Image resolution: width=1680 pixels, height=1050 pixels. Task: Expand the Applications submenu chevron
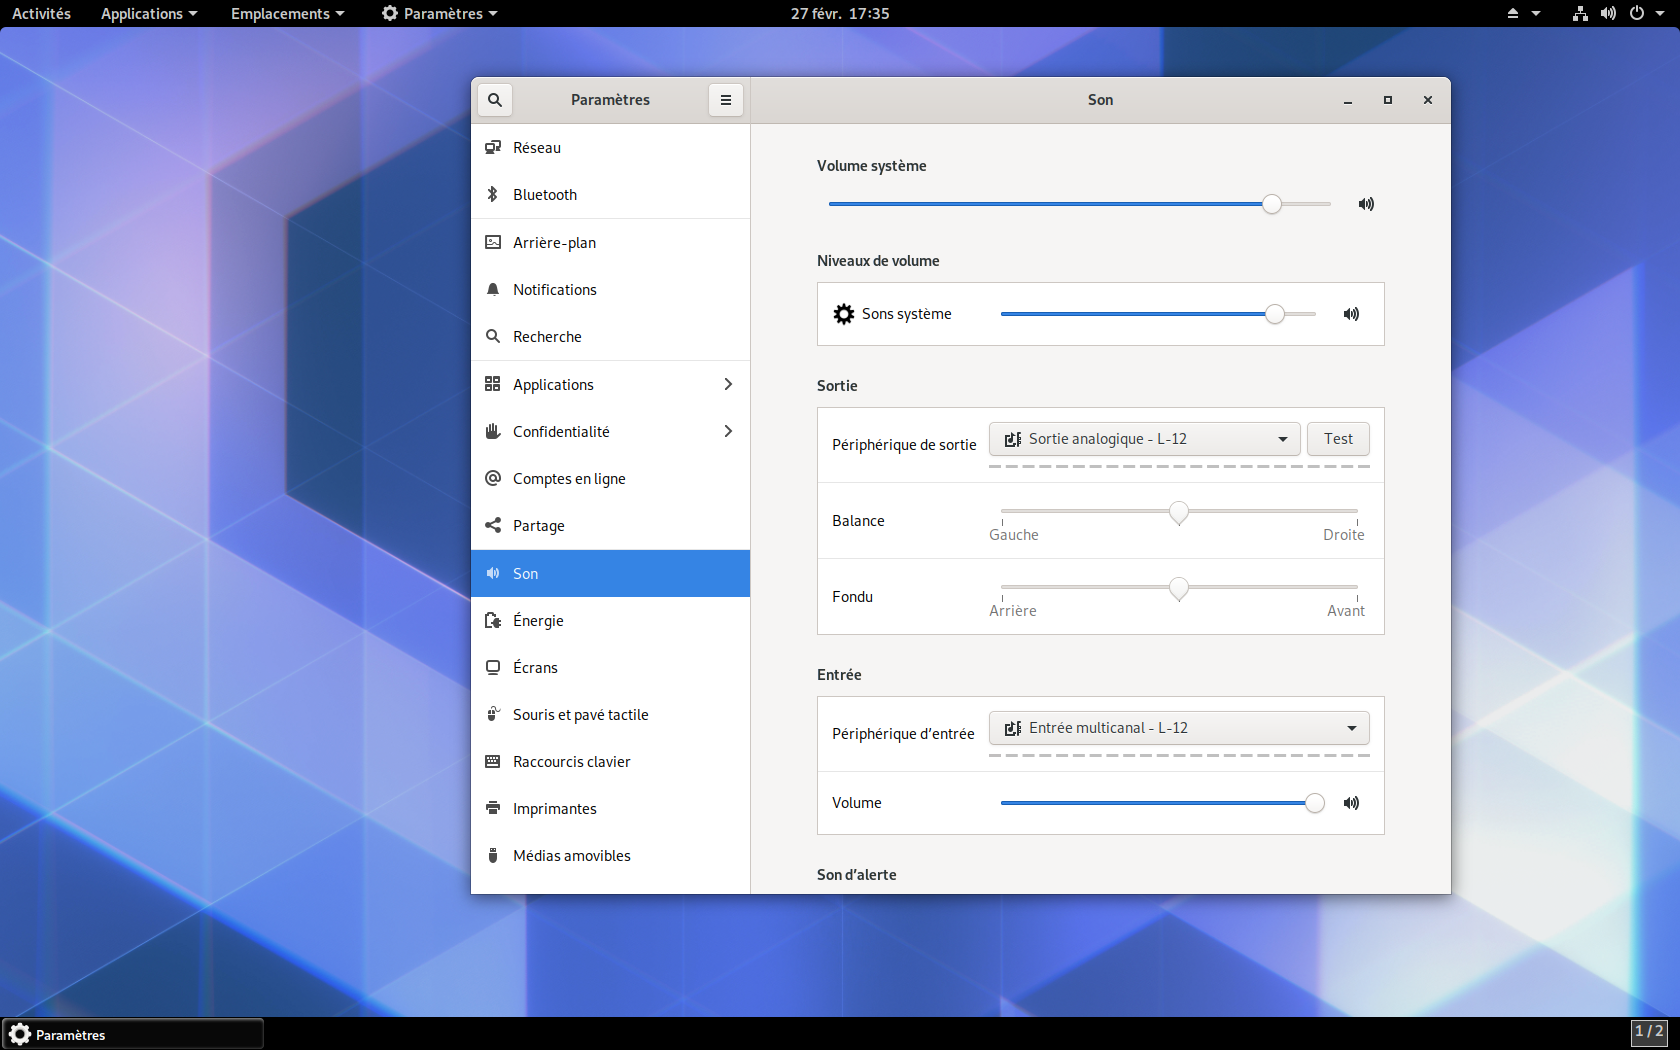click(728, 385)
